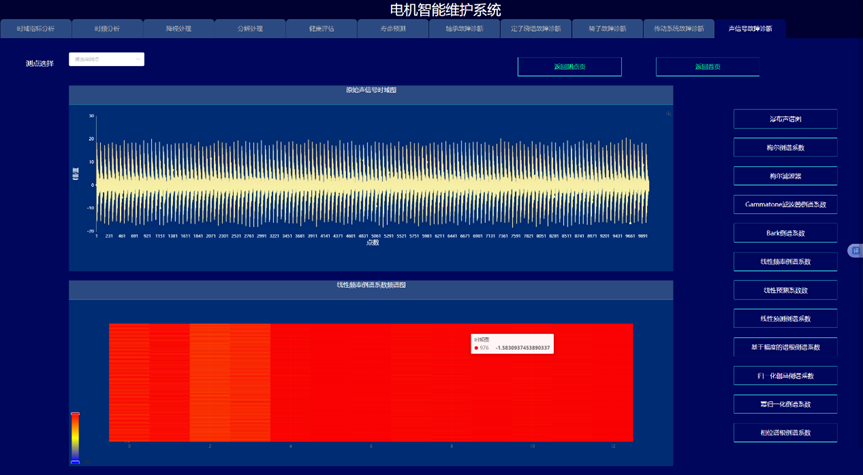Click the 返回测点页 button
The width and height of the screenshot is (863, 475).
(x=569, y=67)
